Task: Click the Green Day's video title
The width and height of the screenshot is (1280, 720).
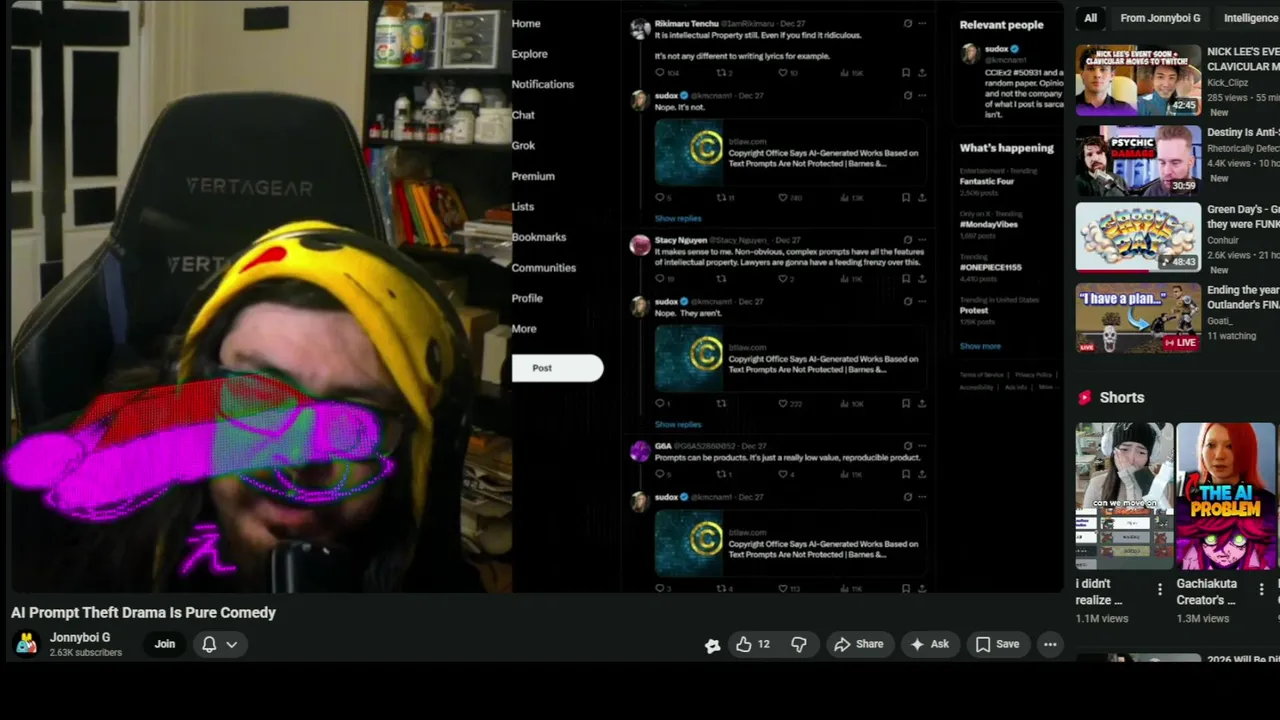Action: [x=1243, y=217]
